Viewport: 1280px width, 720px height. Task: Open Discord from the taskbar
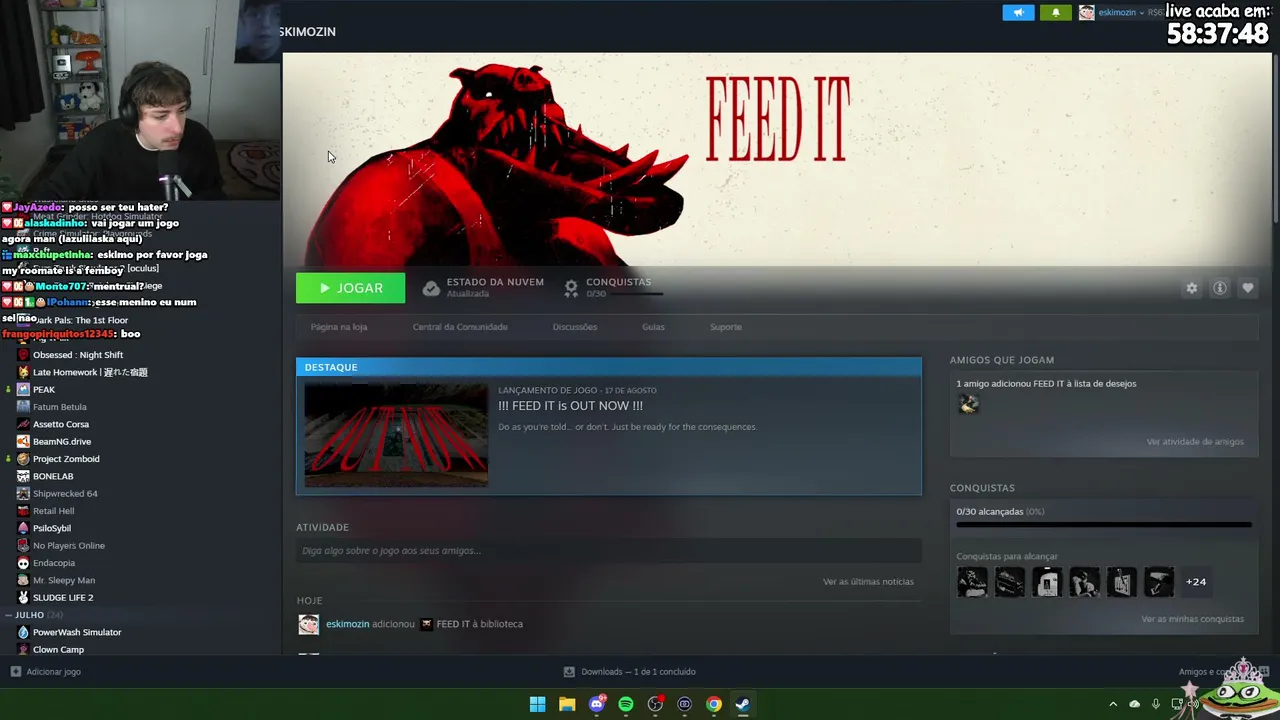click(x=597, y=704)
